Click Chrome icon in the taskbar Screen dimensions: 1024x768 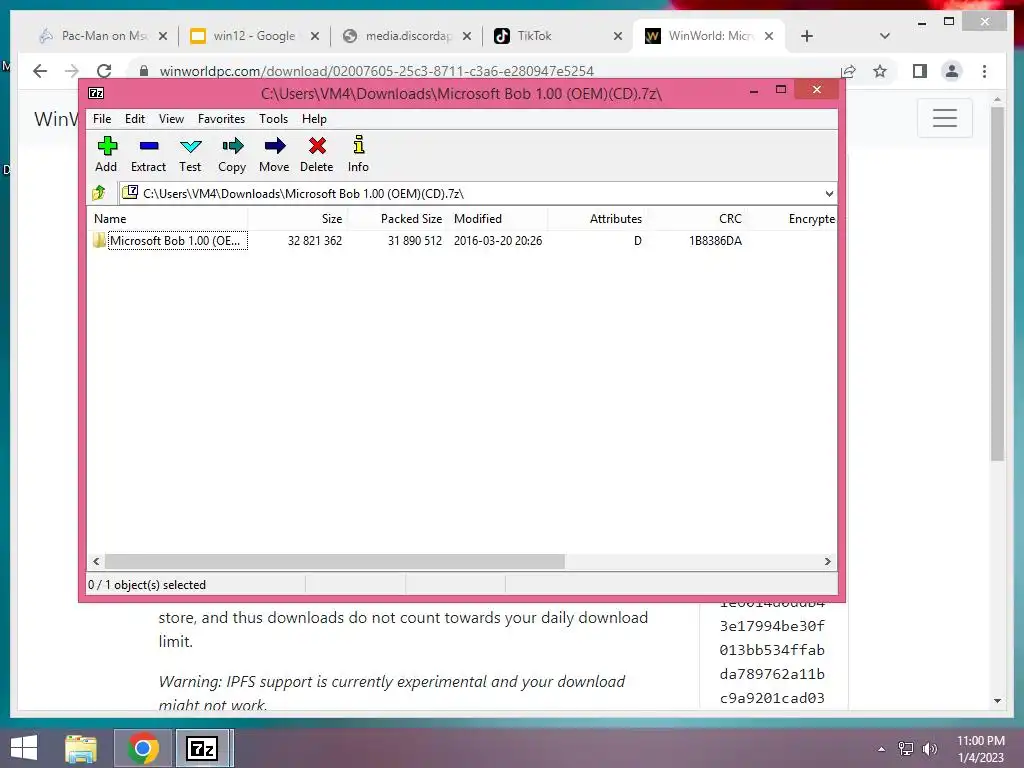(x=143, y=748)
